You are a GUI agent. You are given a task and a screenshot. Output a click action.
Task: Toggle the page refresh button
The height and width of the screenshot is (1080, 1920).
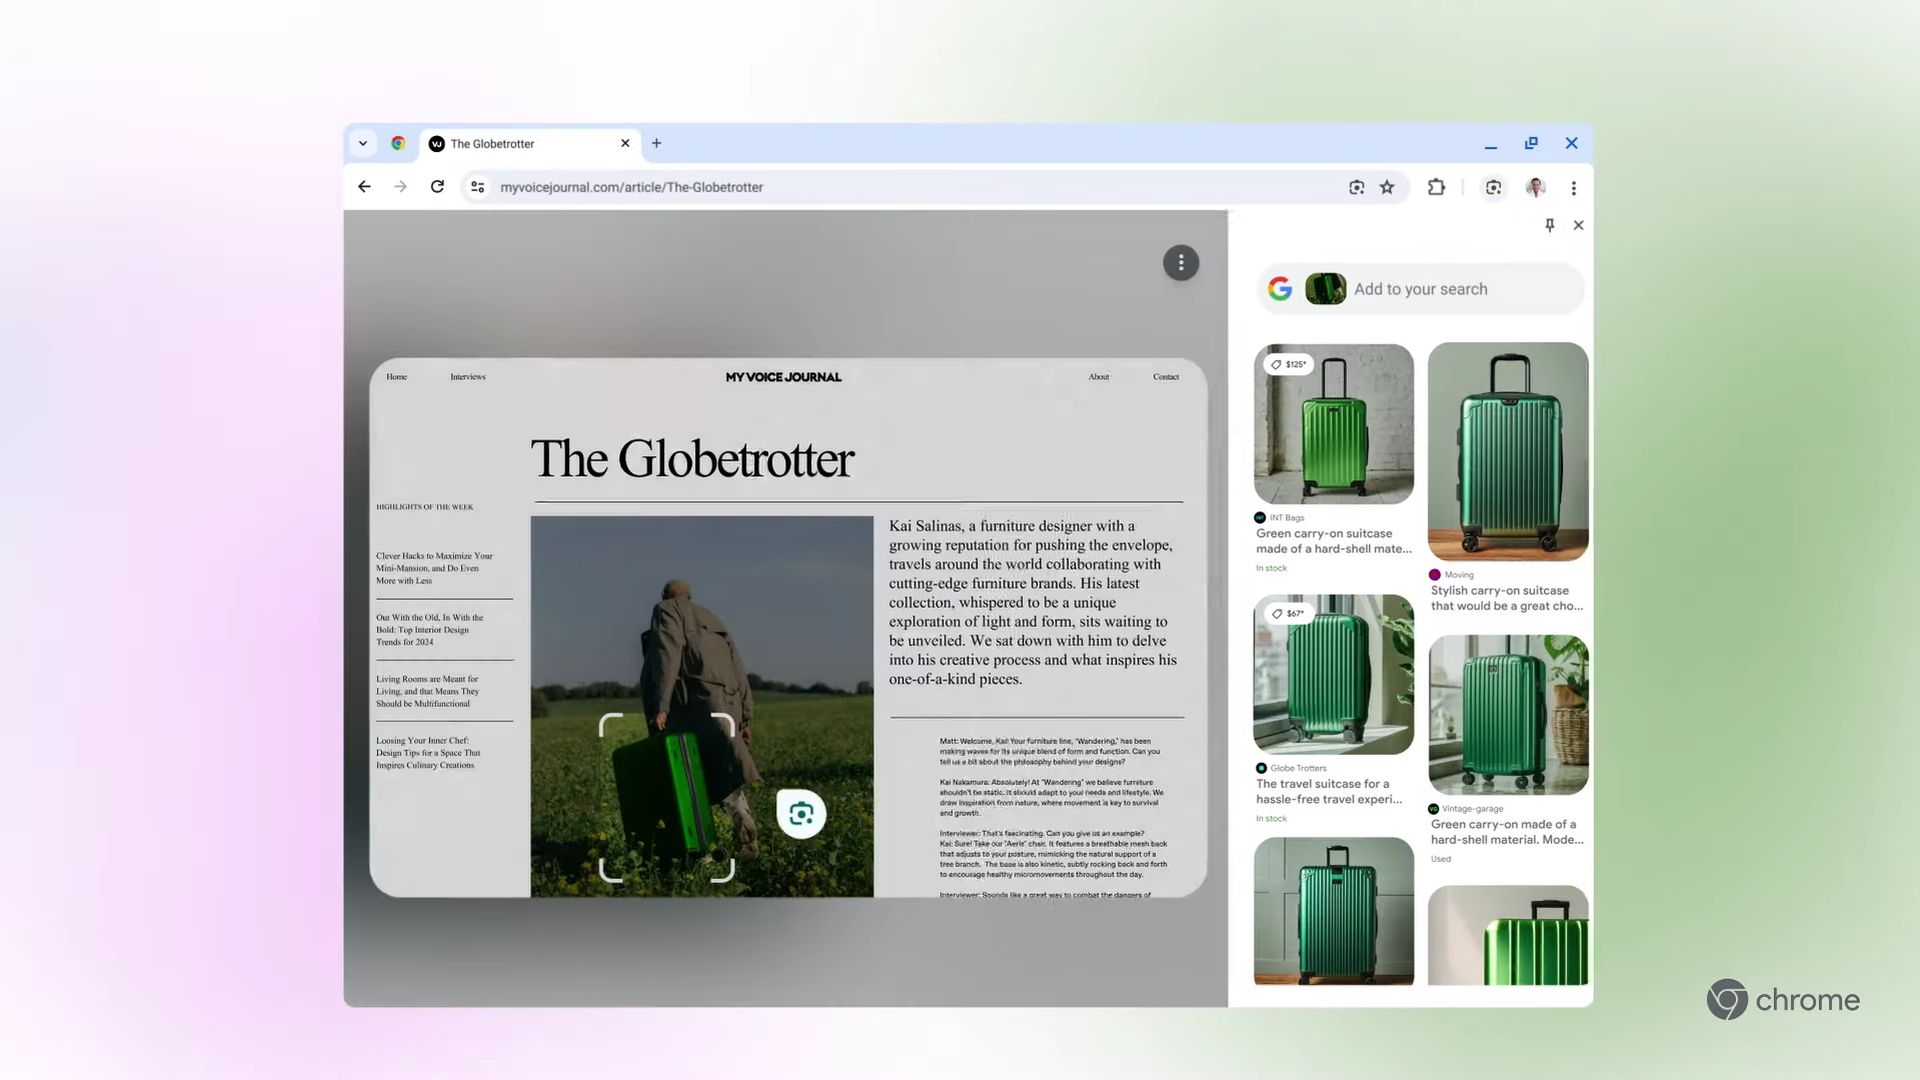(438, 186)
